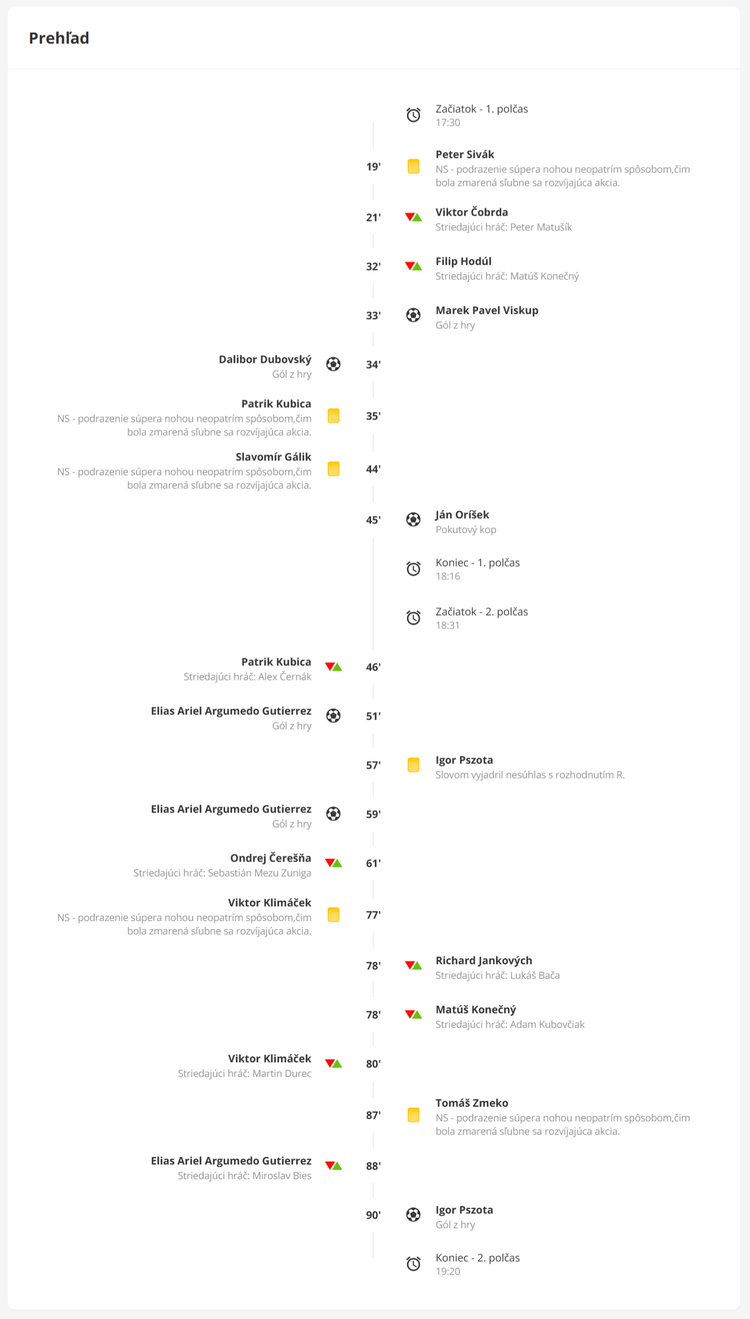Click the 45' minute marker on timeline
The image size is (750, 1319).
[373, 520]
